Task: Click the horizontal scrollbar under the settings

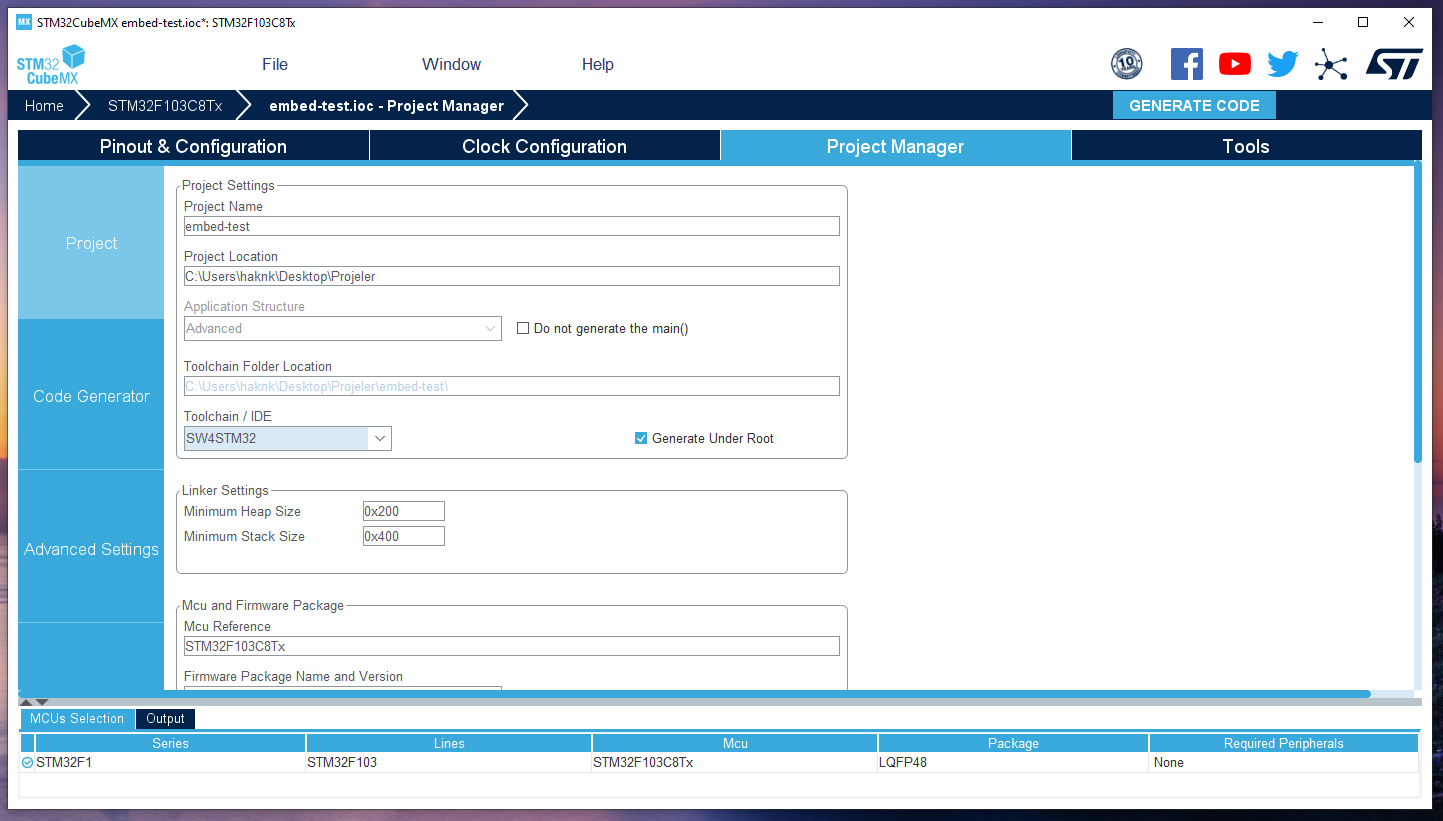Action: tap(695, 694)
